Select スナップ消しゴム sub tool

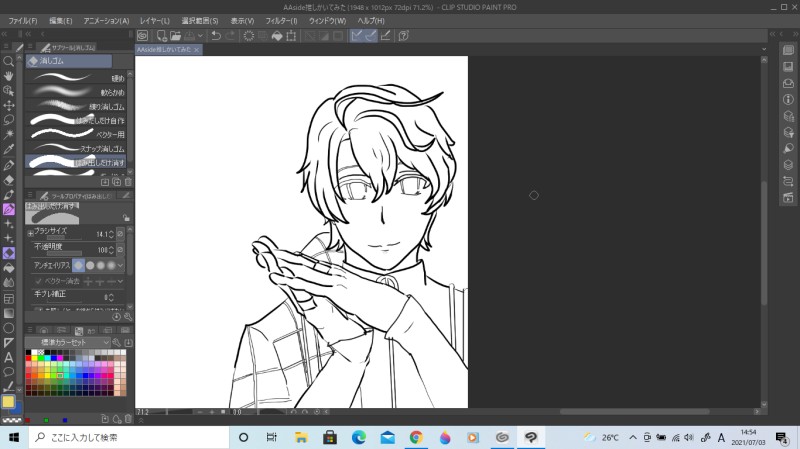pyautogui.click(x=76, y=148)
